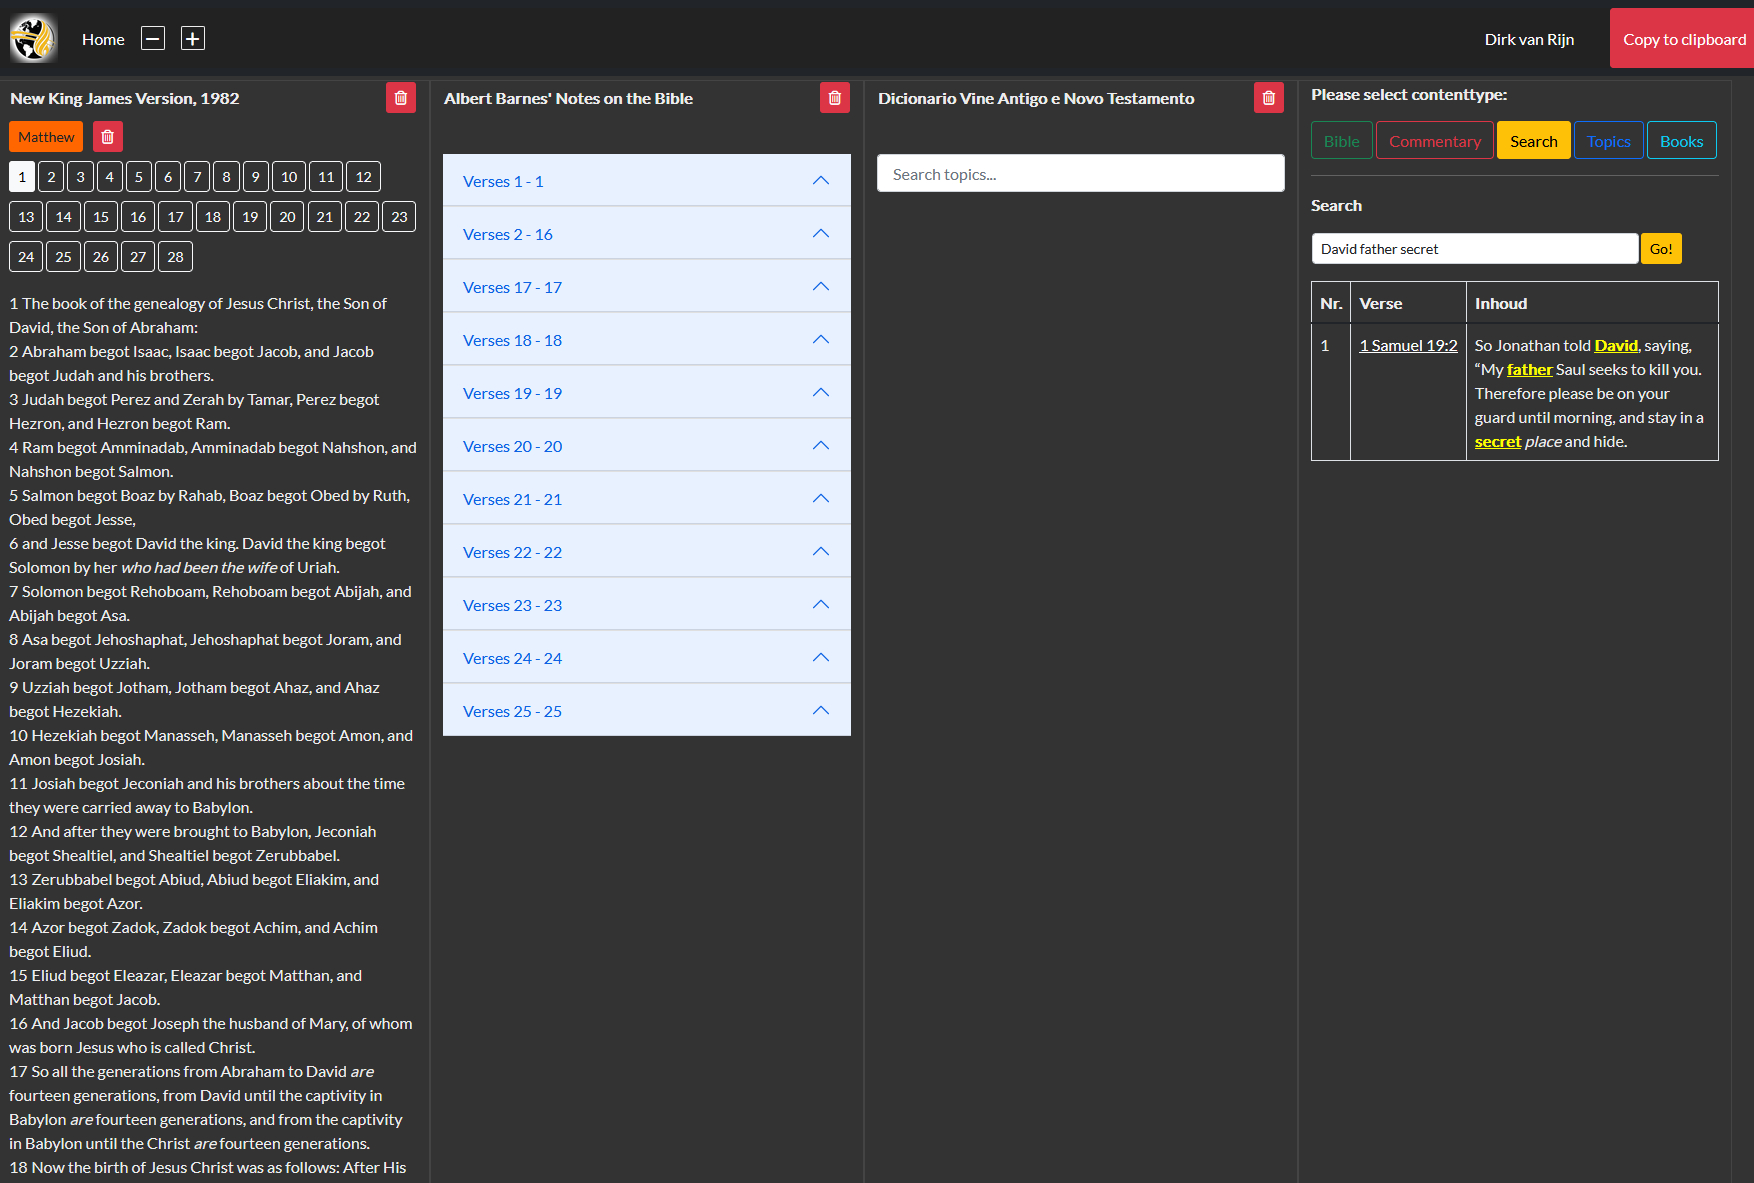Open the 1 Samuel 19:2 verse link
Screen dimensions: 1754x1183
pyautogui.click(x=1408, y=346)
